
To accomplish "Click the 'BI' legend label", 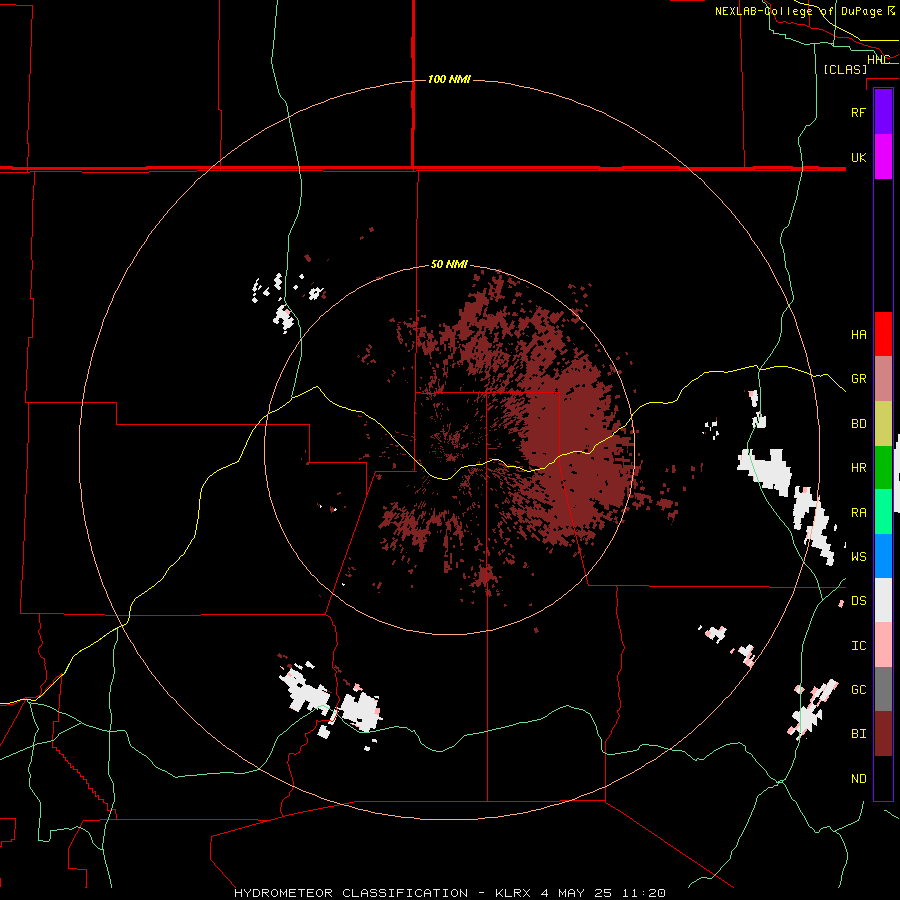I will (858, 734).
